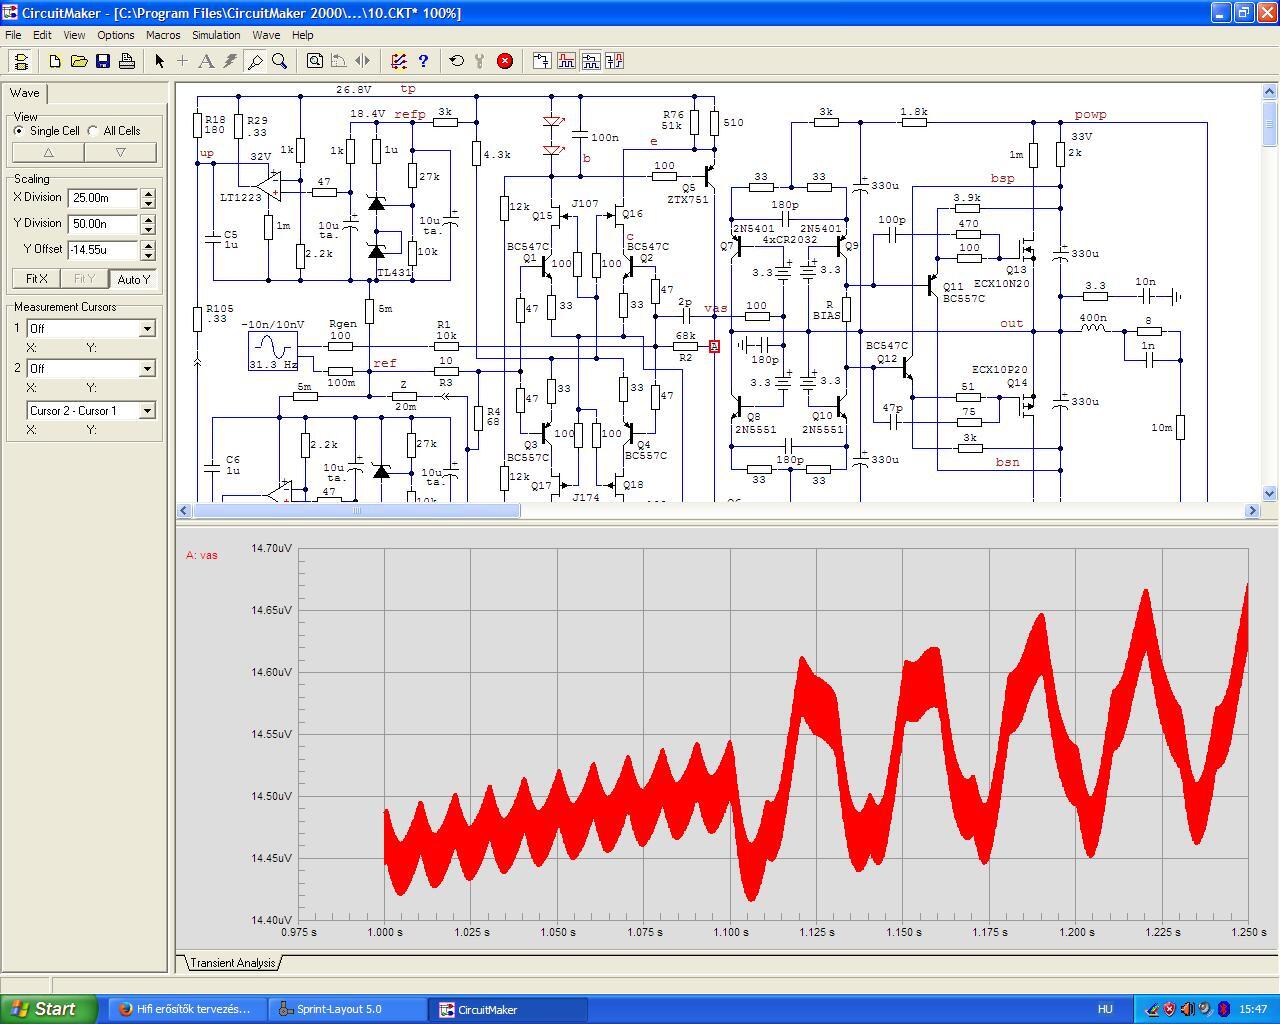Screen dimensions: 1280x1024
Task: Open the Options menu
Action: click(x=115, y=35)
